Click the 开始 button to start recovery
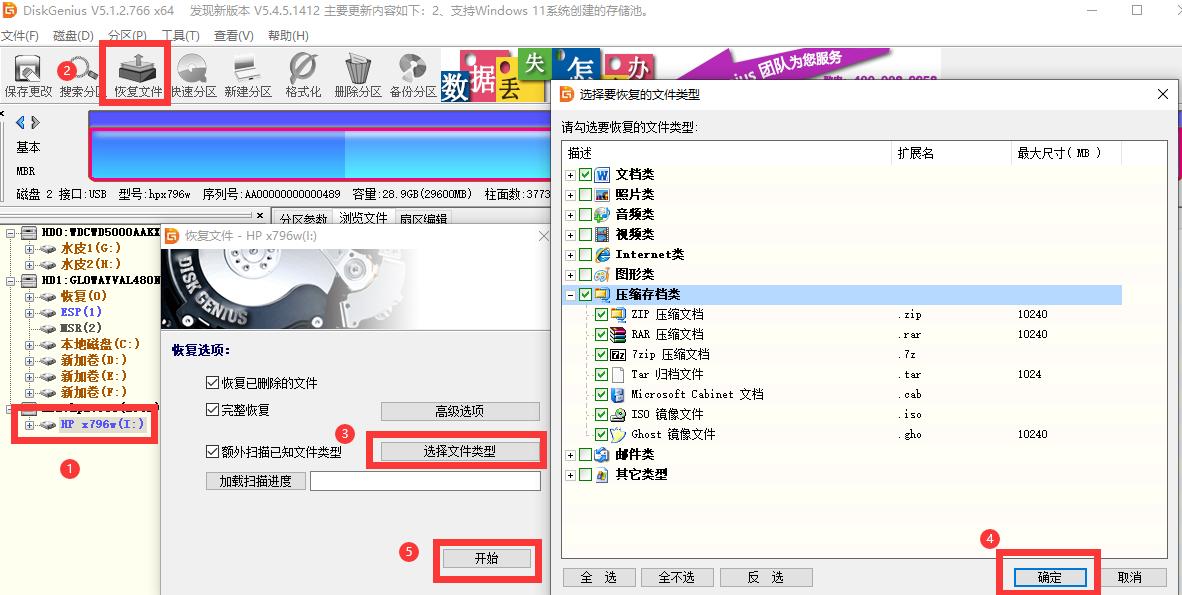The image size is (1182, 595). pos(486,560)
